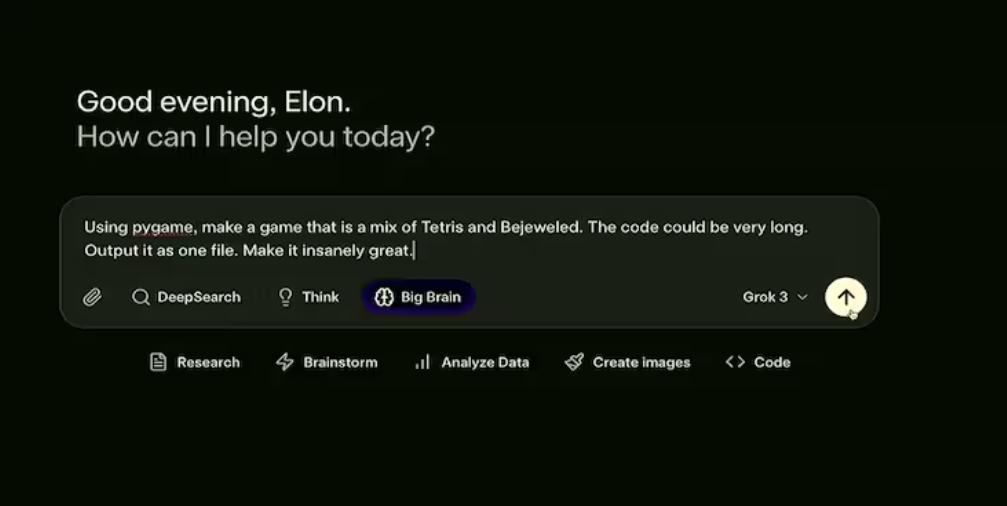This screenshot has width=1007, height=506.
Task: Click the Create images paintbrush icon
Action: click(574, 362)
